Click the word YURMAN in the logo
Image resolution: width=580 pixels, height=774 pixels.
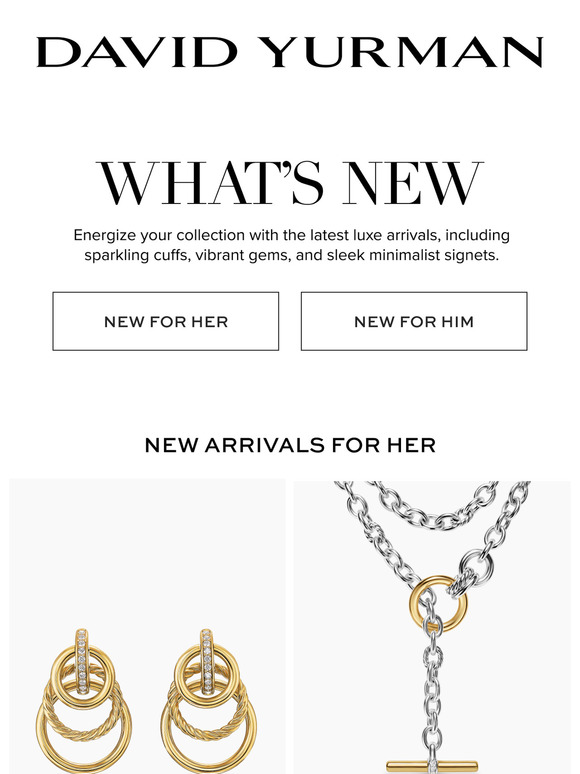401,52
